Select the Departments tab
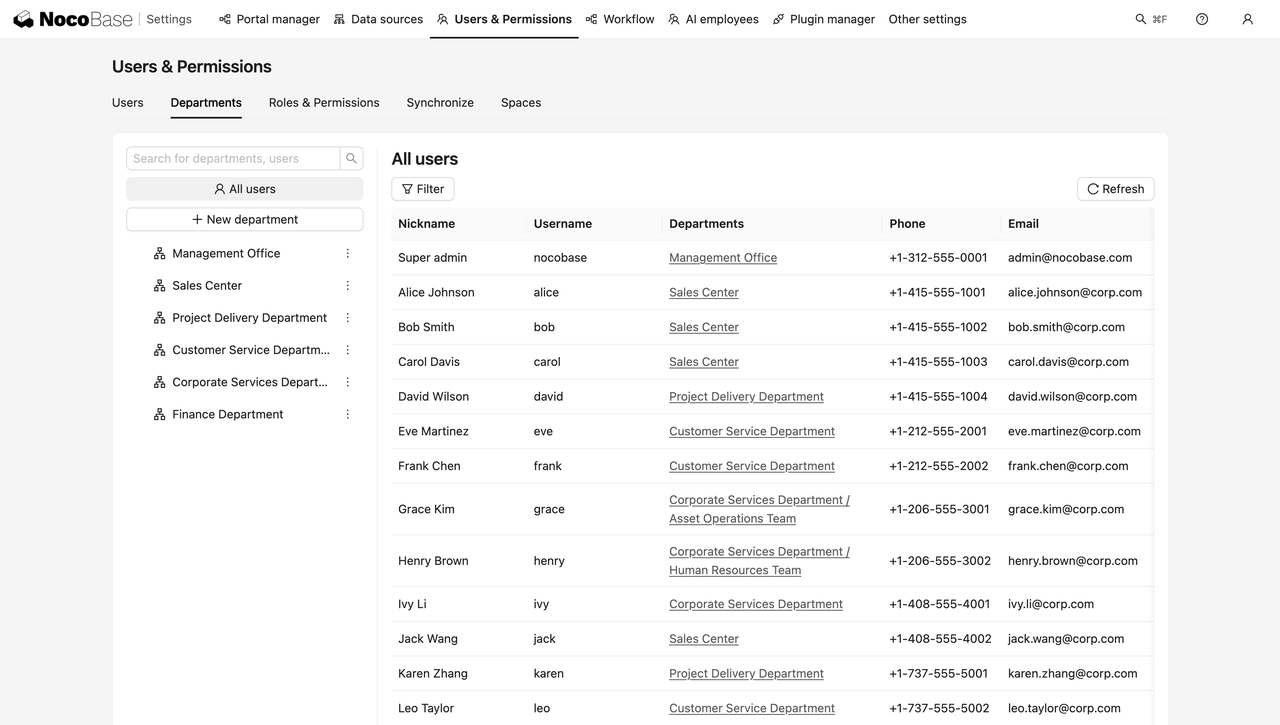1280x725 pixels. pos(206,102)
